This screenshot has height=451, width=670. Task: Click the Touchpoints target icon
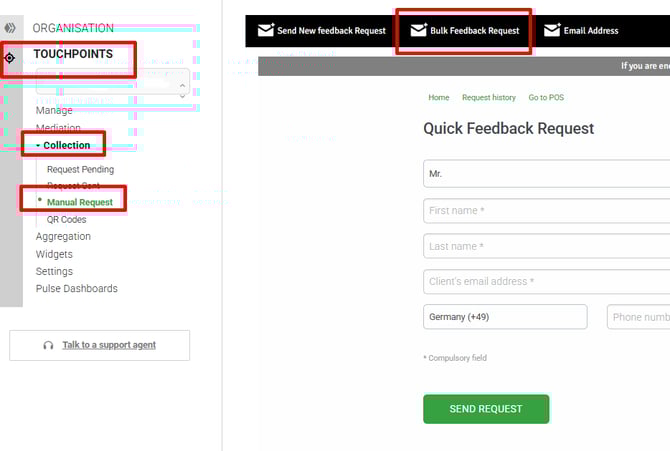tap(10, 58)
